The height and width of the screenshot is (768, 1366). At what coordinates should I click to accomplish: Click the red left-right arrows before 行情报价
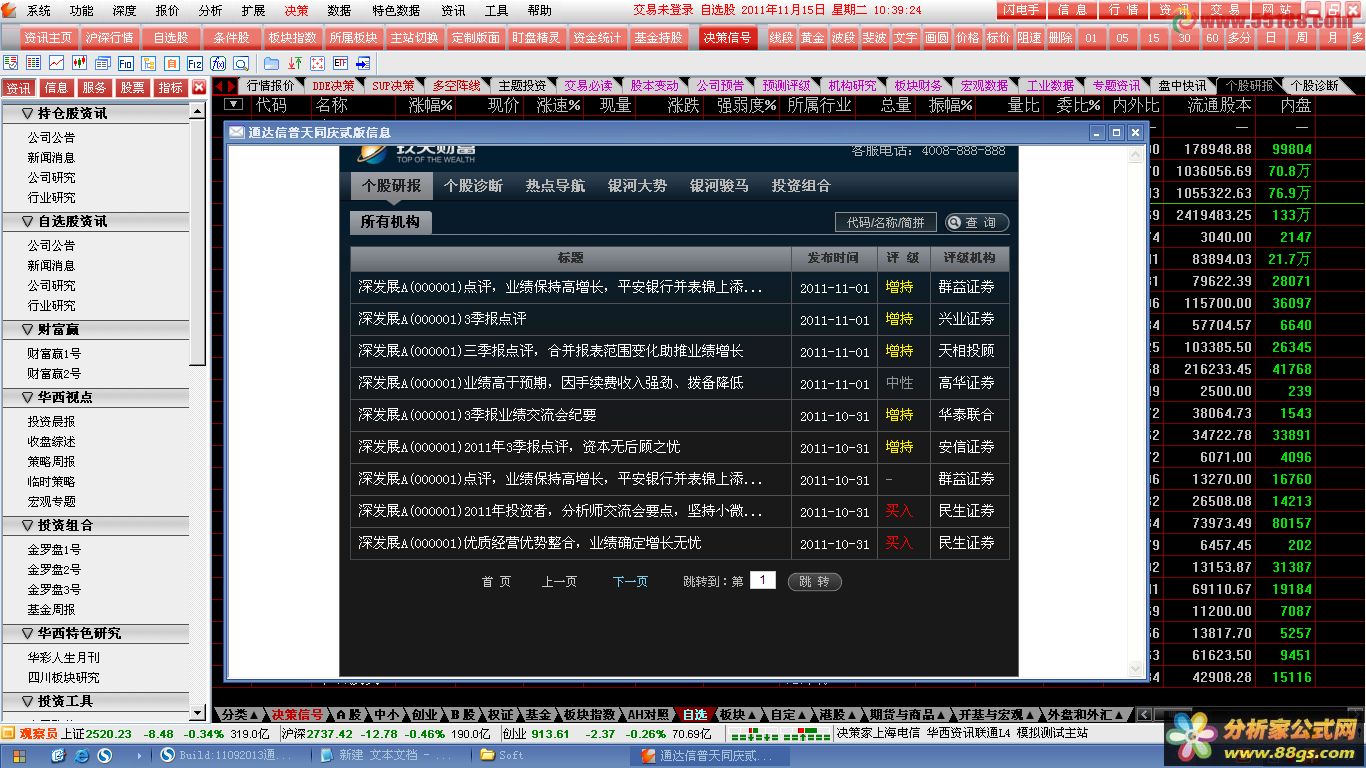225,87
